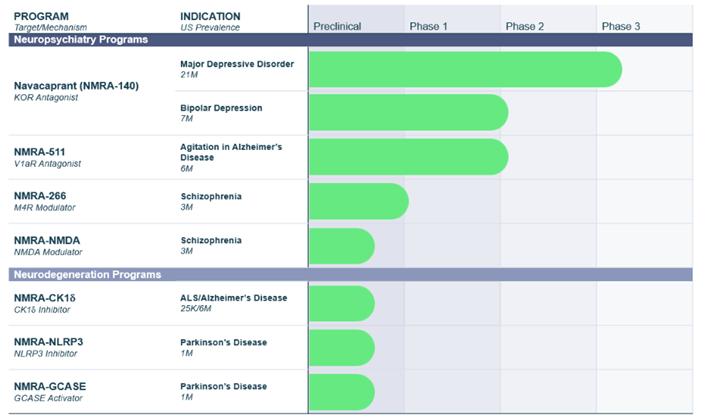Viewport: 705px width, 418px height.
Task: Click the NMRA-GCASE program label
Action: [x=48, y=386]
